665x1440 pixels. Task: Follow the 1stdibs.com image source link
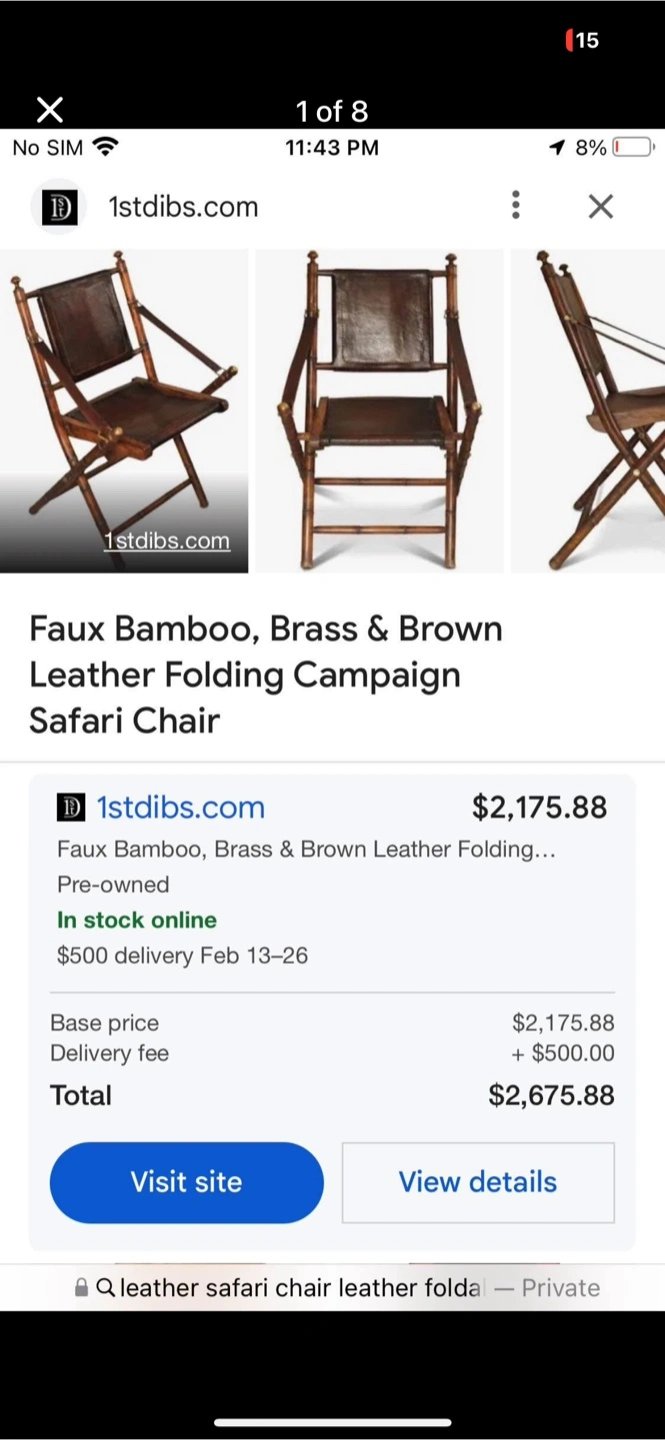167,541
